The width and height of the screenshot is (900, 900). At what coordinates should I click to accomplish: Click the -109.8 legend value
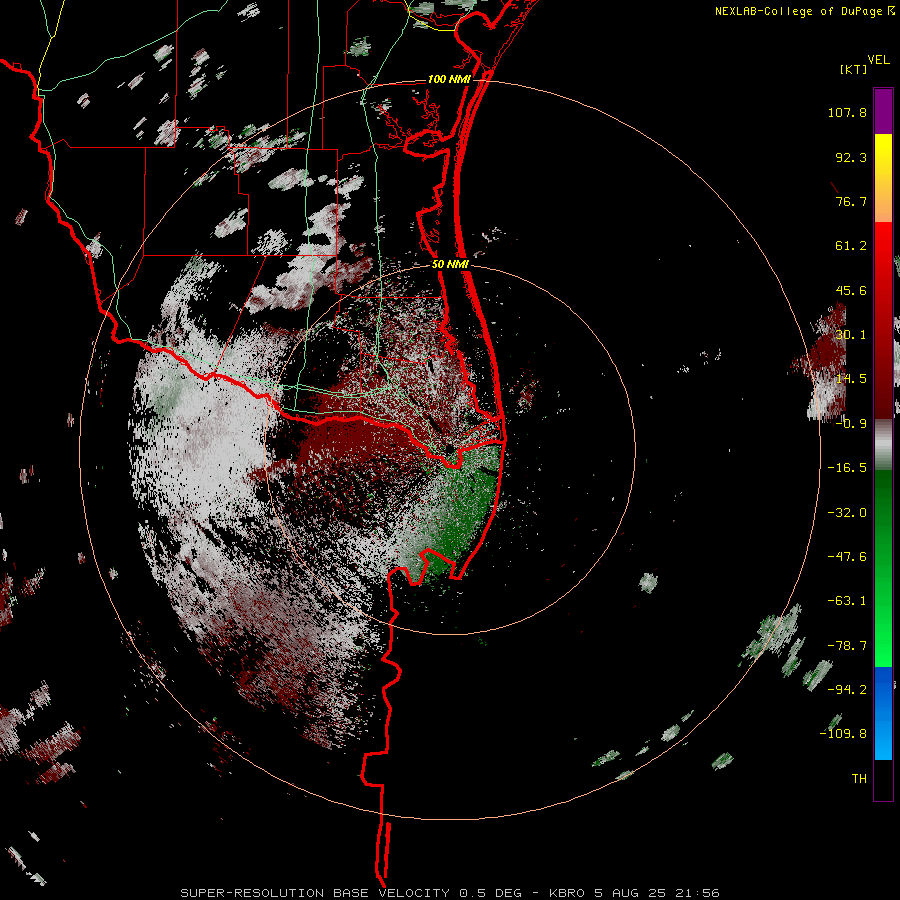843,734
